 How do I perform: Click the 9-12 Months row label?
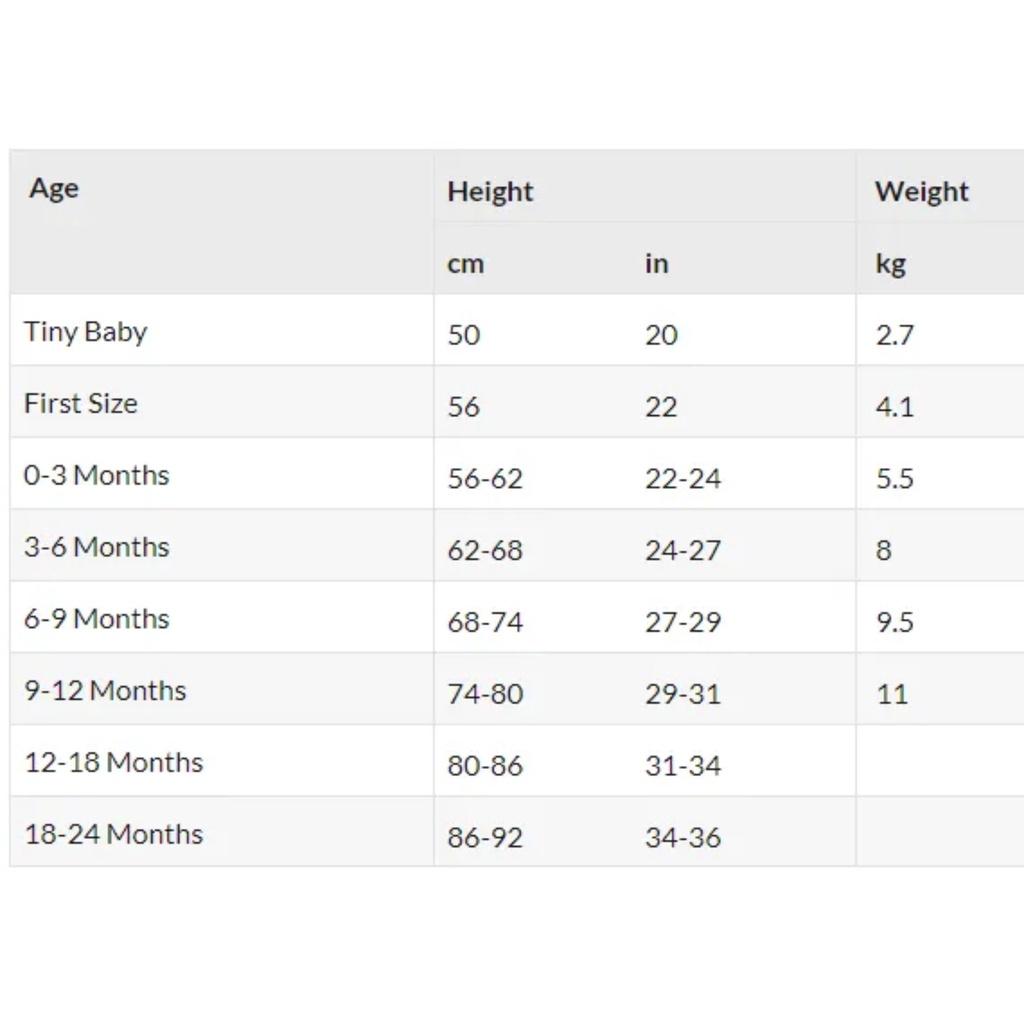tap(105, 691)
